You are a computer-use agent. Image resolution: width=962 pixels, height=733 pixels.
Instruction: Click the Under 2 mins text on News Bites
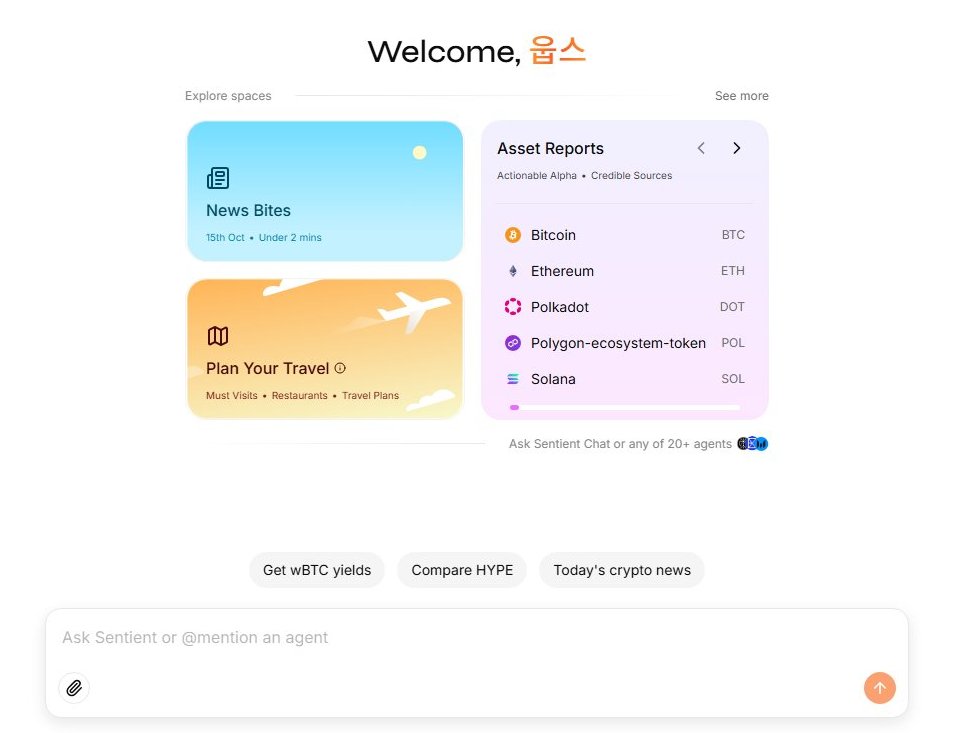coord(290,237)
